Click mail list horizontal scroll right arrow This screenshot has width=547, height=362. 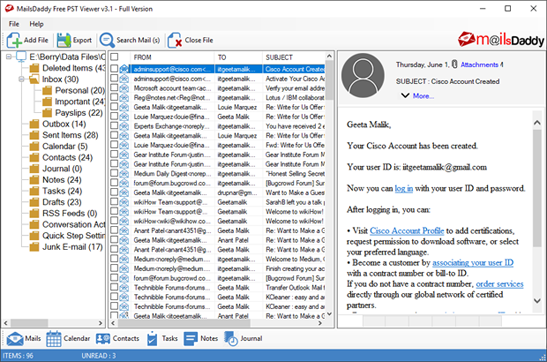coord(320,323)
